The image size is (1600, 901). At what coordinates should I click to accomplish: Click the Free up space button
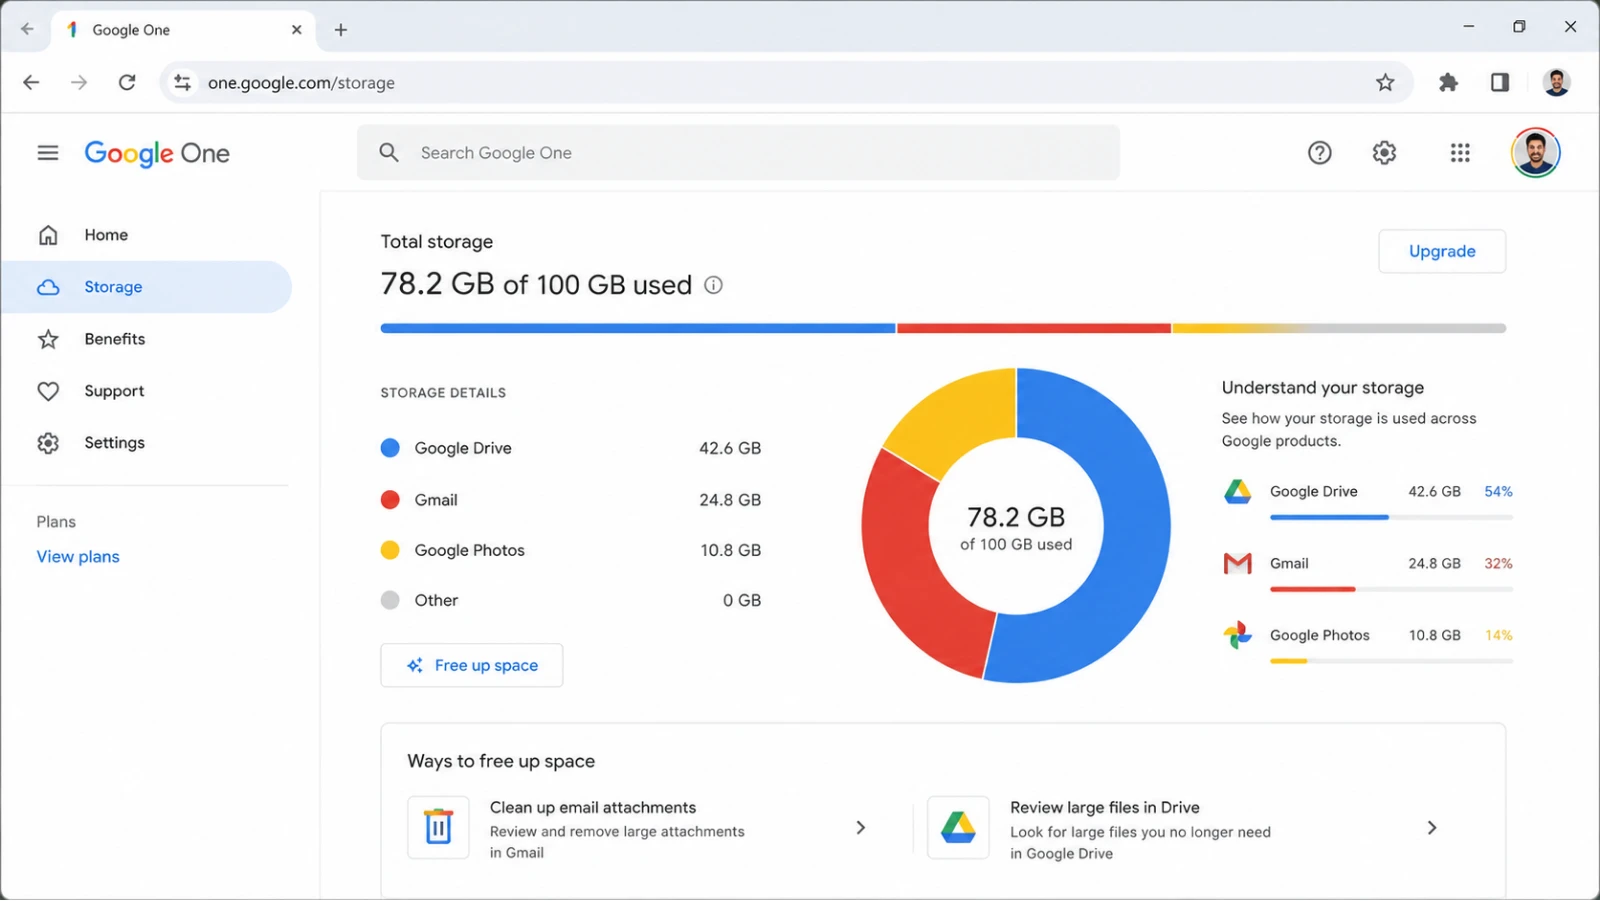pos(471,665)
